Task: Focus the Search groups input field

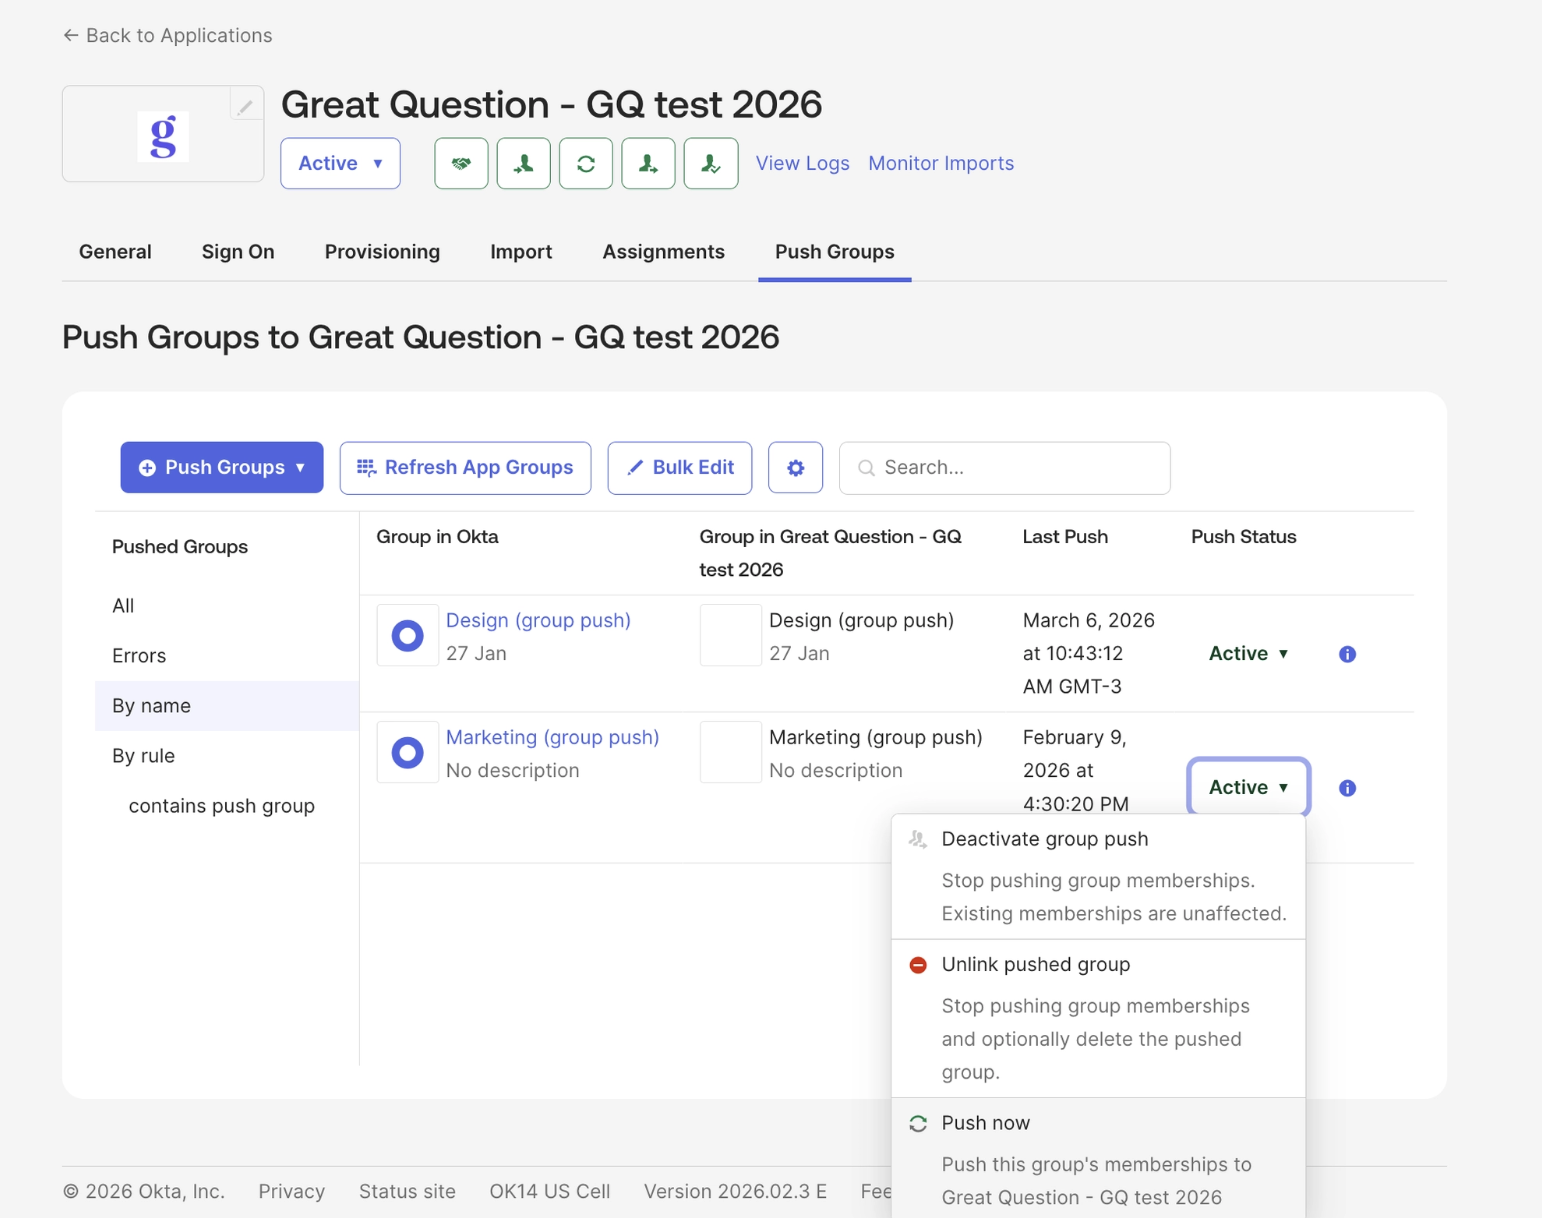Action: [1005, 468]
